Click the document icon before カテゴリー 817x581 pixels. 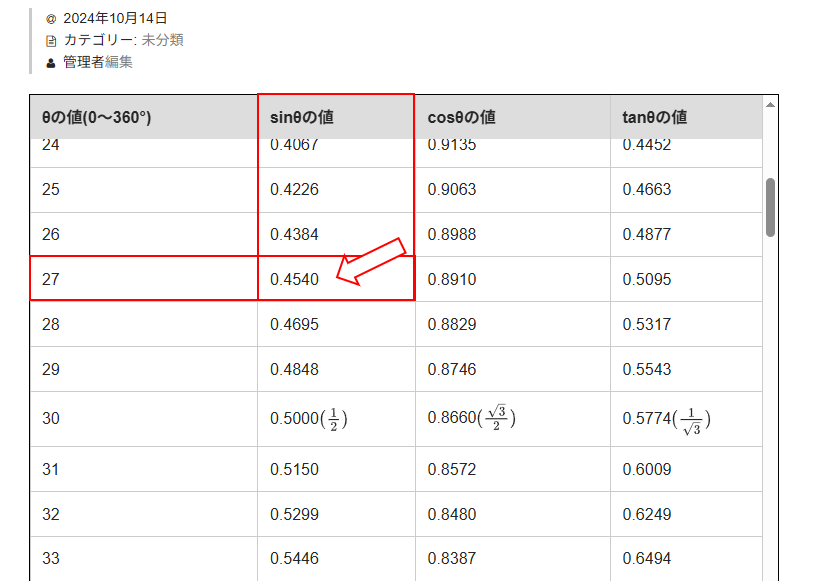pyautogui.click(x=51, y=41)
